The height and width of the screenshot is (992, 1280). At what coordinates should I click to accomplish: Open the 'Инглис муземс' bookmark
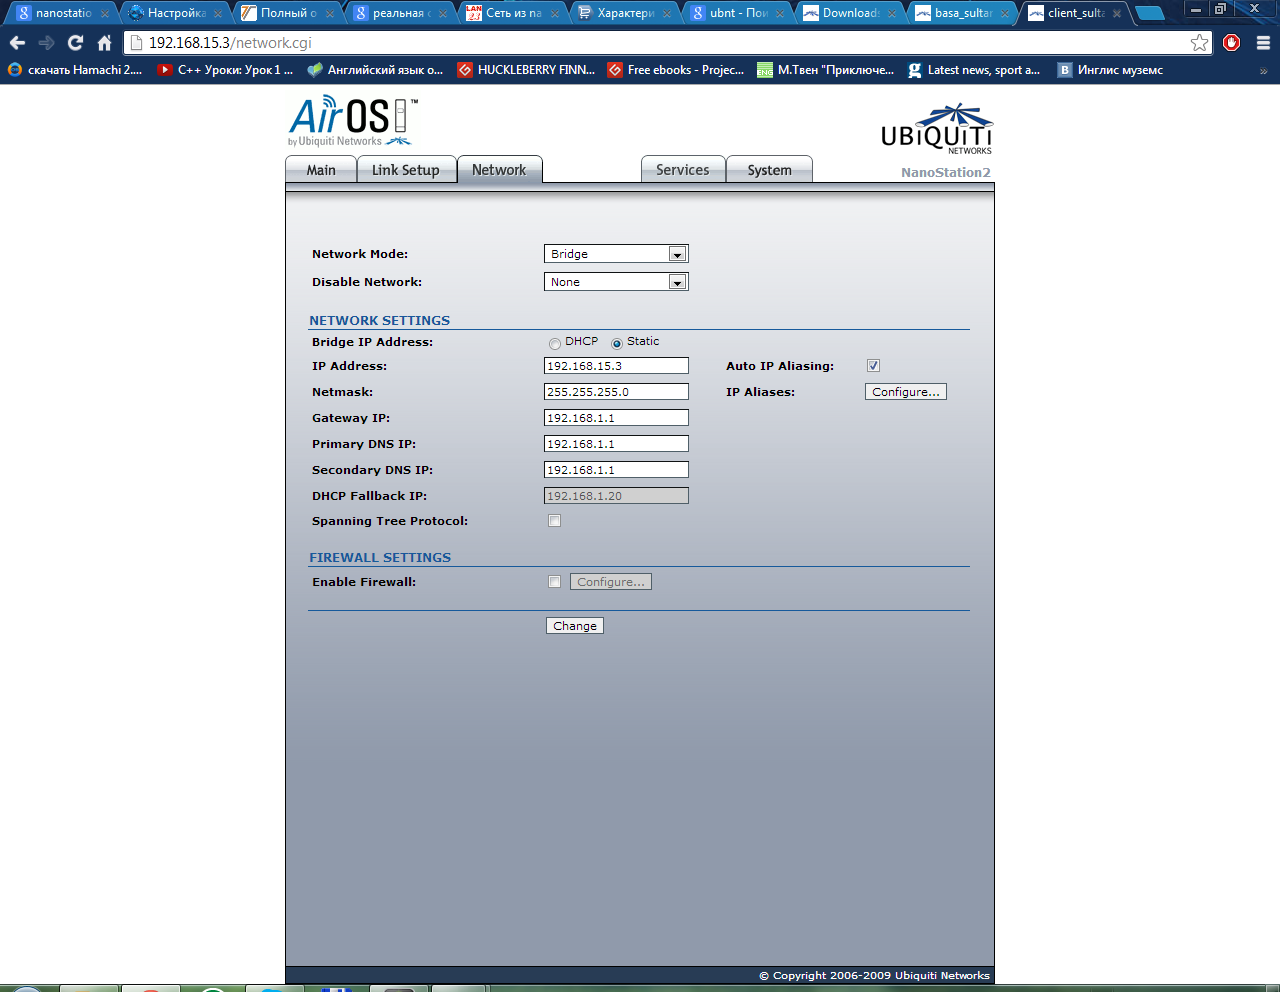click(1111, 70)
